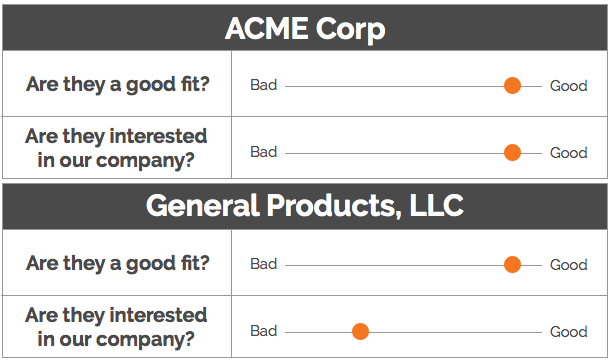The width and height of the screenshot is (610, 361).
Task: Click 'Are they interested' label under ACME Corp
Action: pos(116,136)
